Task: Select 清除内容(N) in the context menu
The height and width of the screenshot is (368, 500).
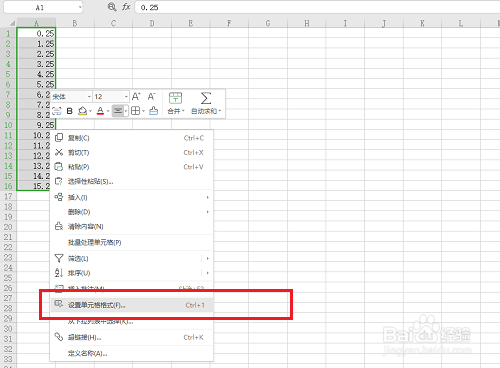Action: coord(132,227)
